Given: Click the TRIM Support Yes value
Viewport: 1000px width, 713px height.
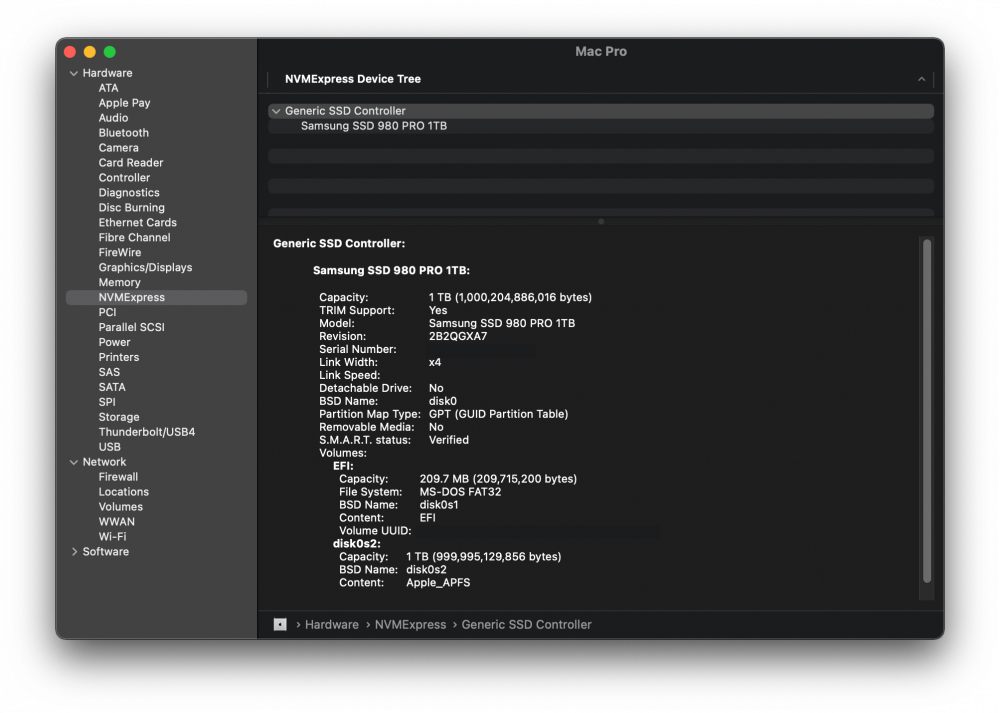Looking at the screenshot, I should (438, 311).
